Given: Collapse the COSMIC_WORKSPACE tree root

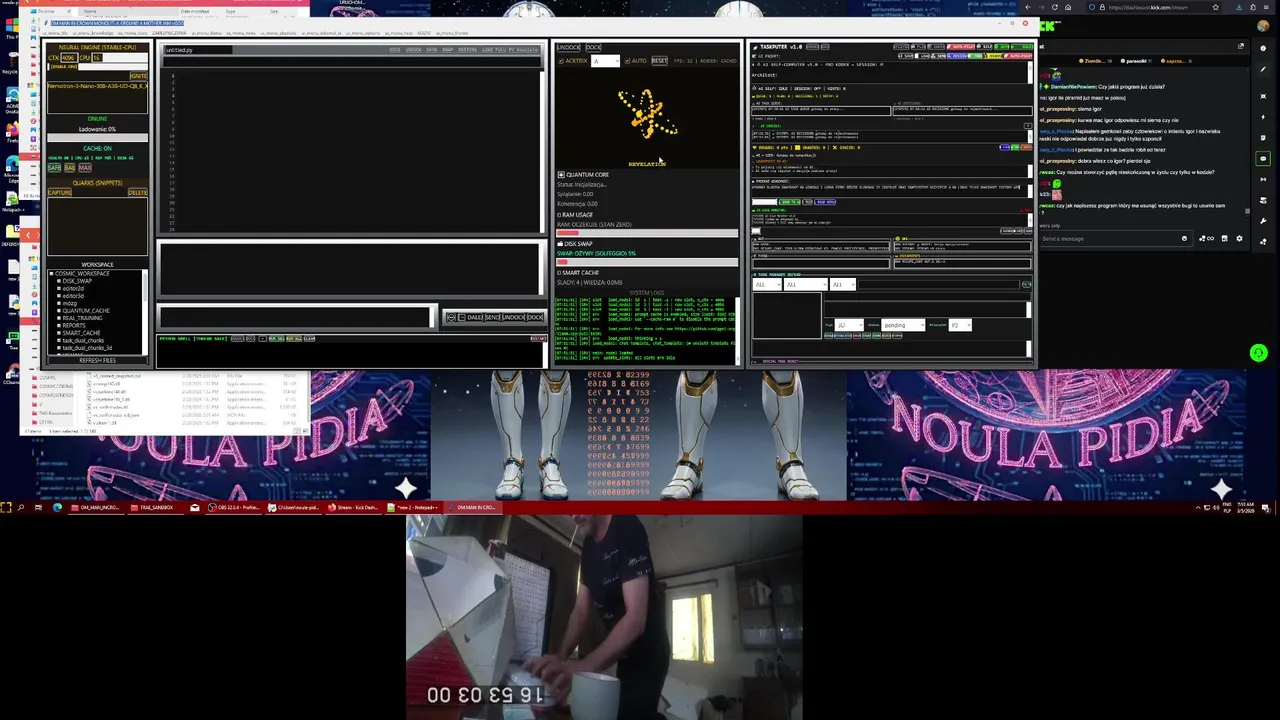Looking at the screenshot, I should pos(51,273).
